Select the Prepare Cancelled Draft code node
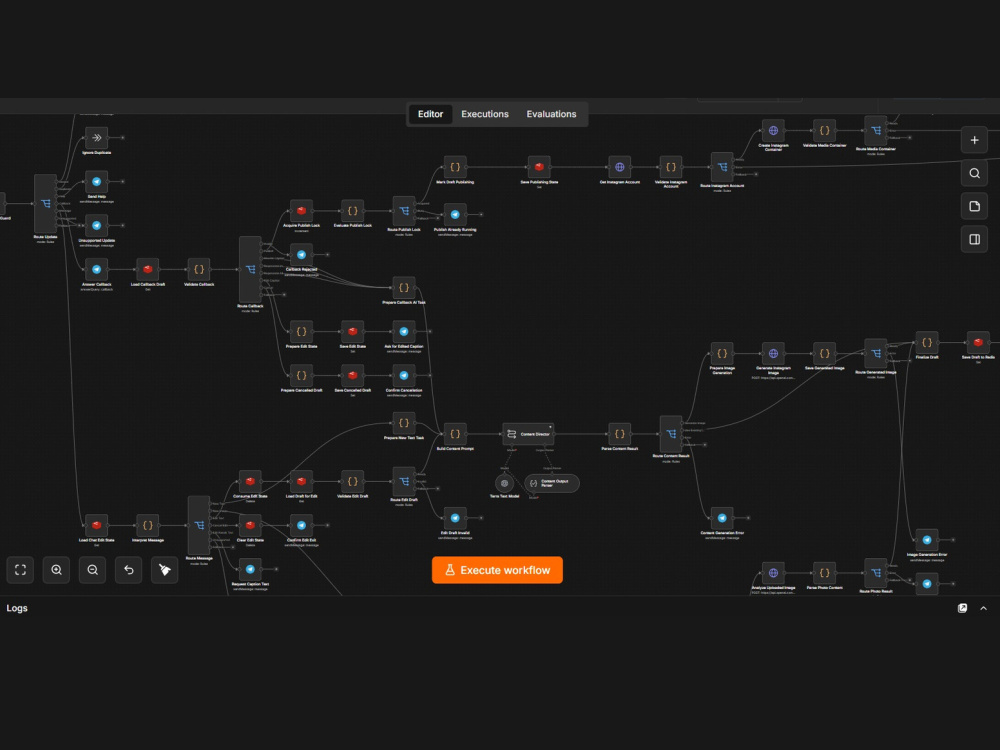This screenshot has height=750, width=1000. pyautogui.click(x=301, y=376)
